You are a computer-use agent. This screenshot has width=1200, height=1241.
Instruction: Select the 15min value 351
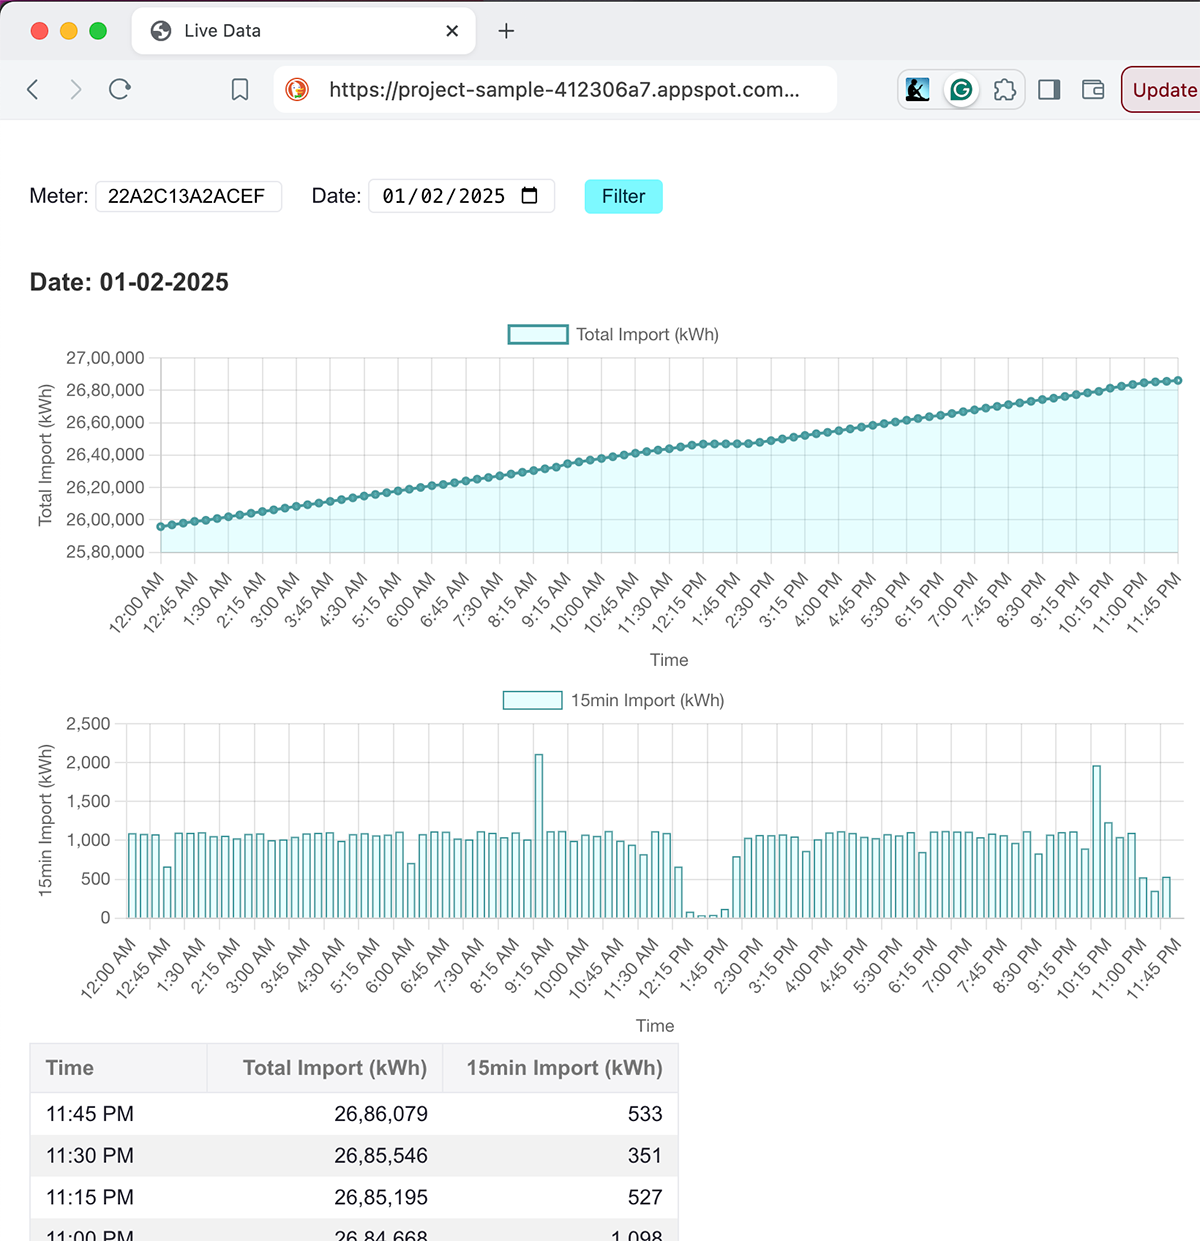(x=645, y=1156)
